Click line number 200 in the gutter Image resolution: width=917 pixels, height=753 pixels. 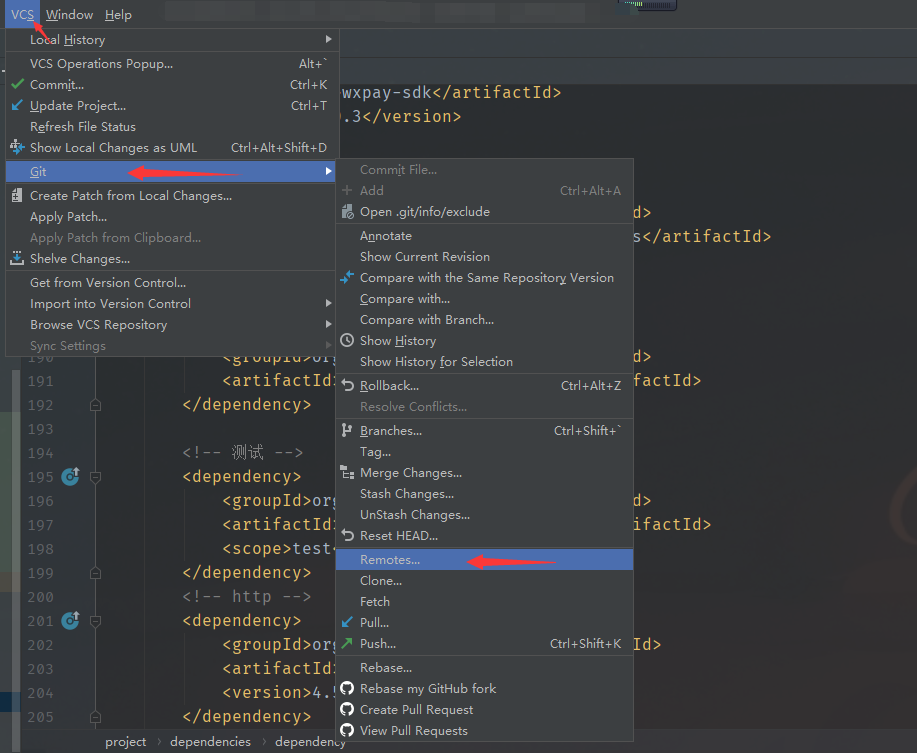[x=40, y=597]
